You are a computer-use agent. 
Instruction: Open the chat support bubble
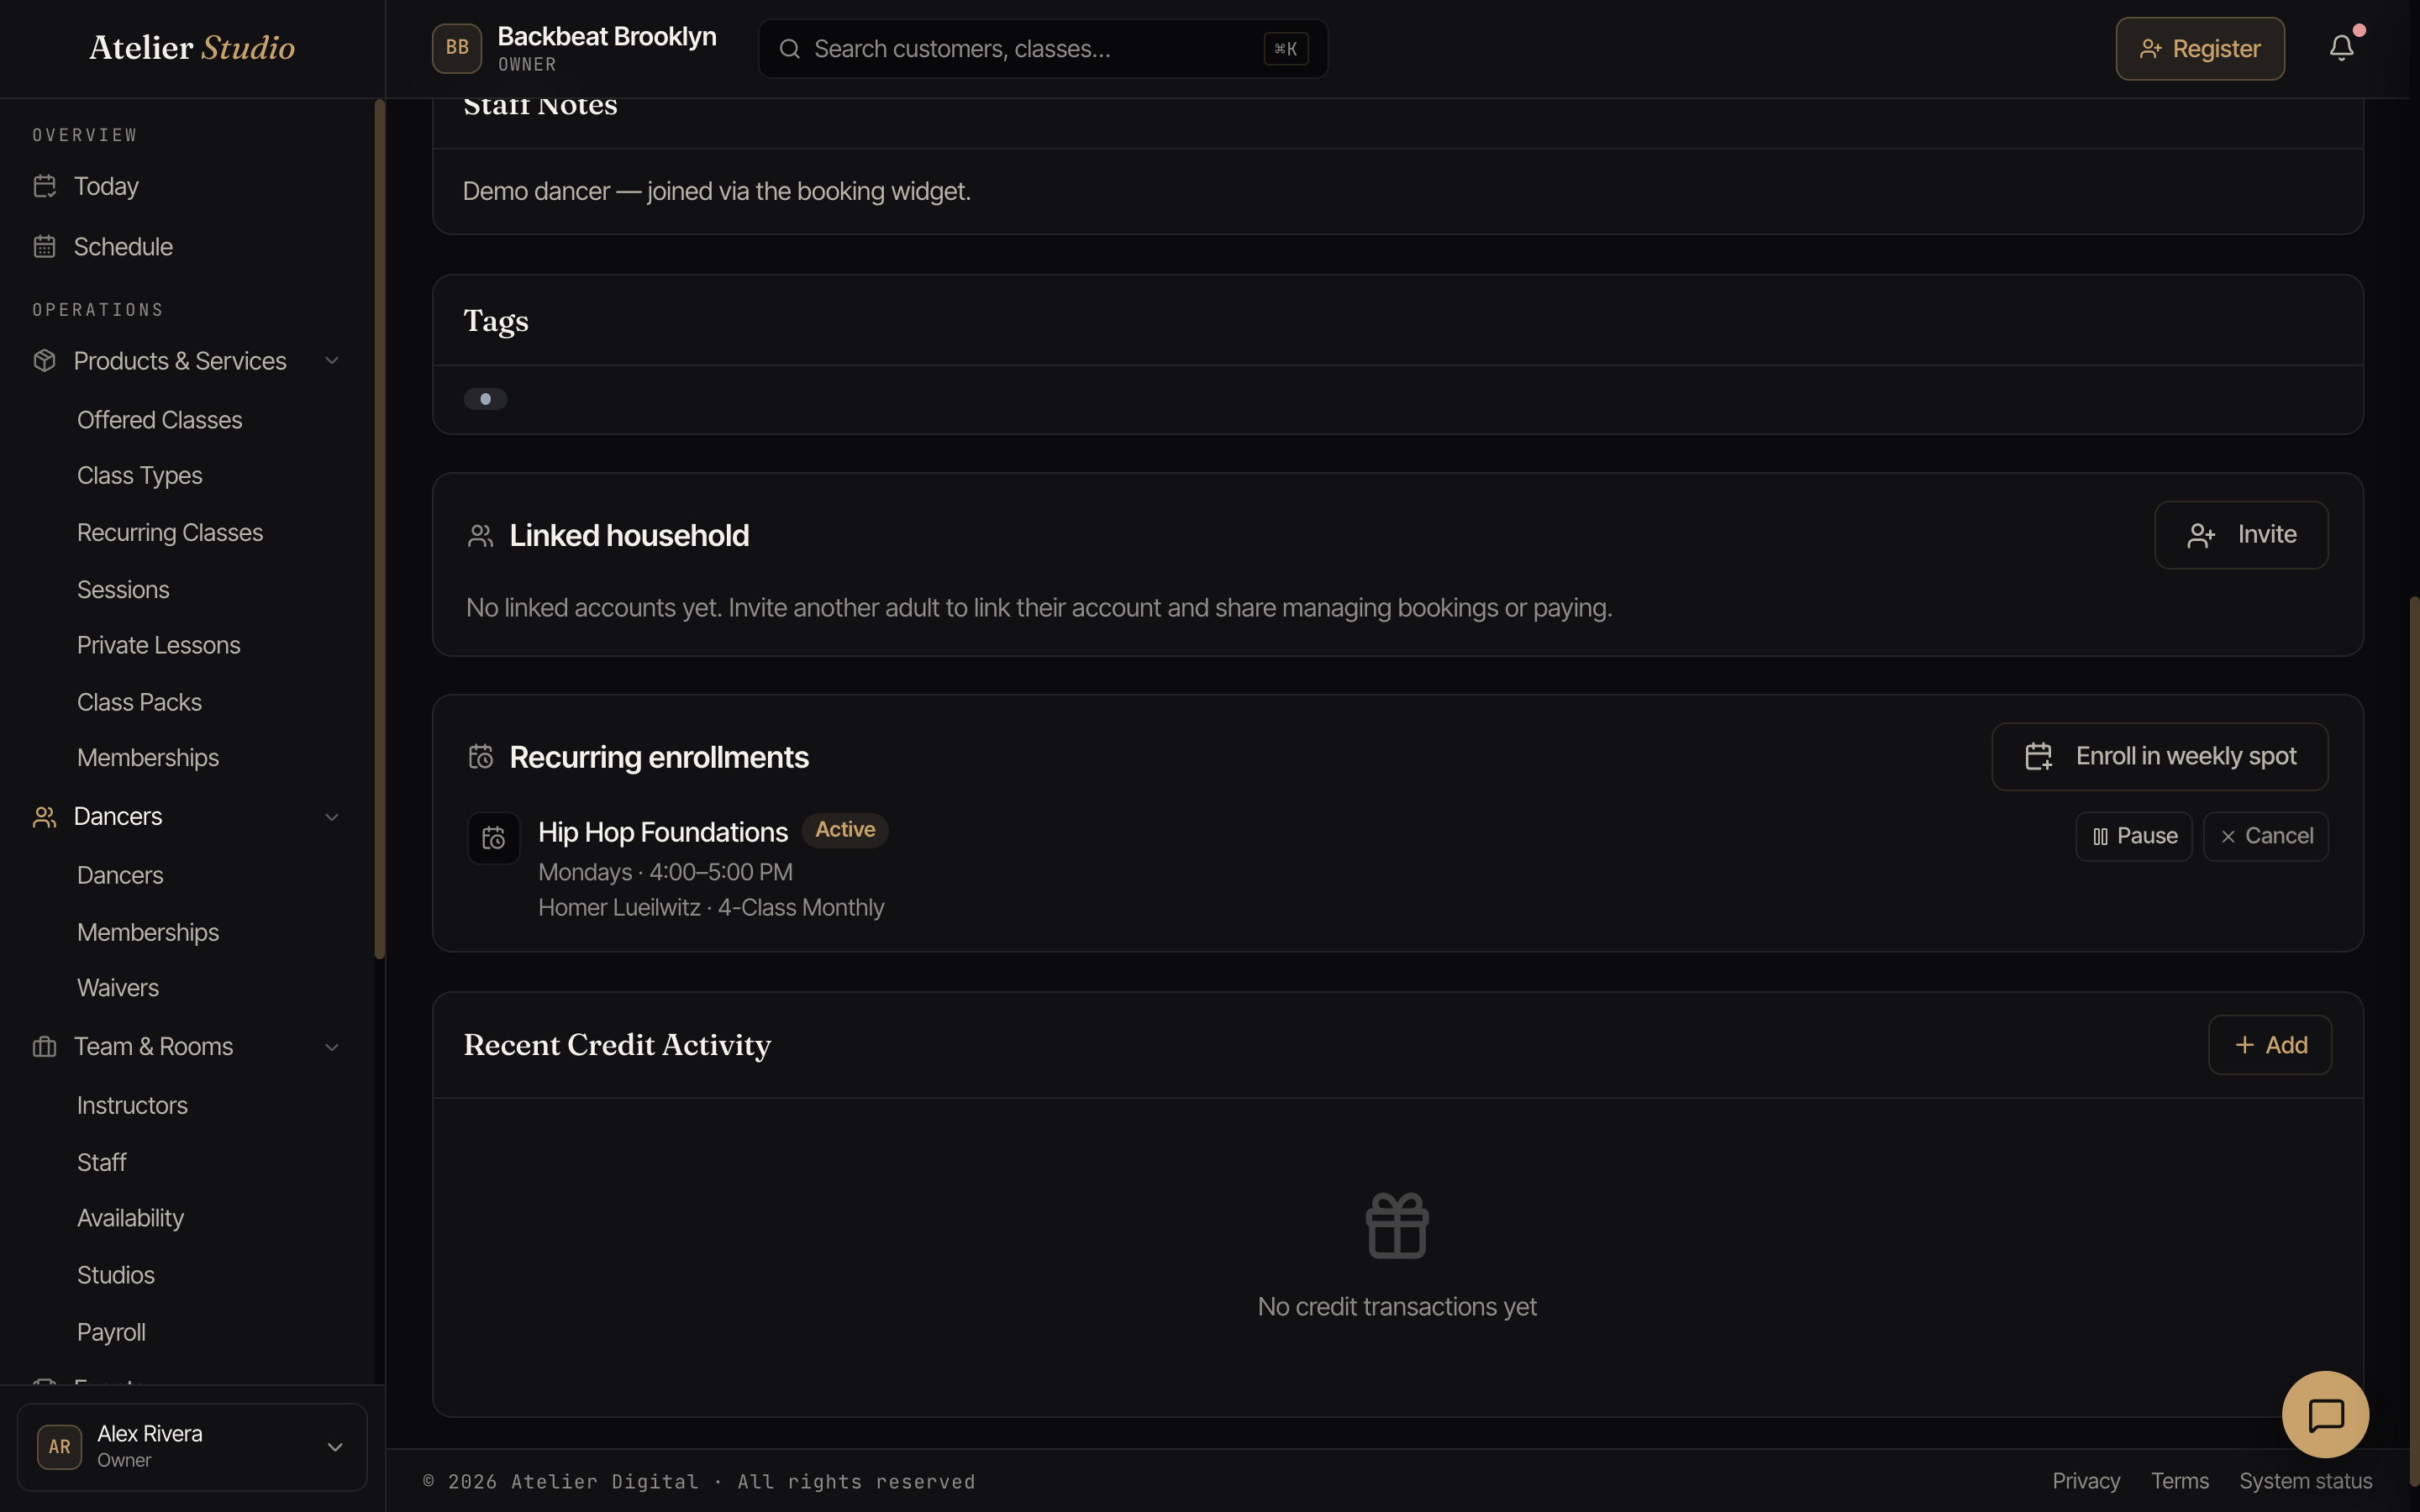[x=2325, y=1415]
